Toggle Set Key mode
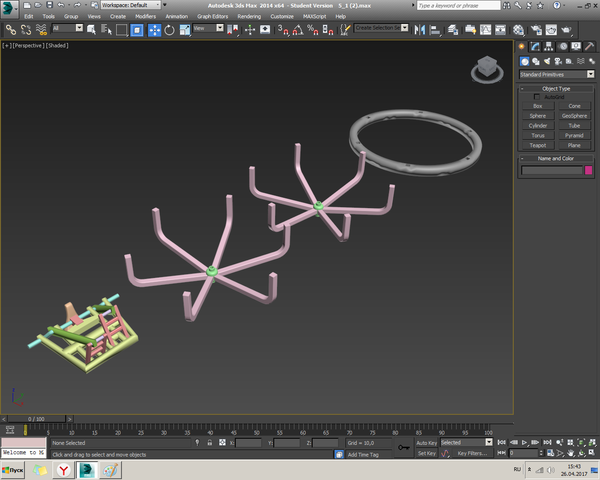 tap(426, 453)
